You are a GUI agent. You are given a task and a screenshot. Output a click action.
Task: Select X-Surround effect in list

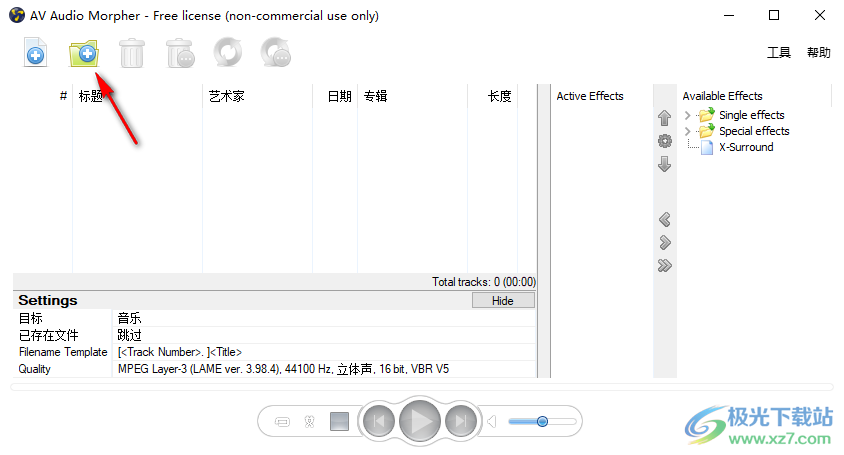745,147
